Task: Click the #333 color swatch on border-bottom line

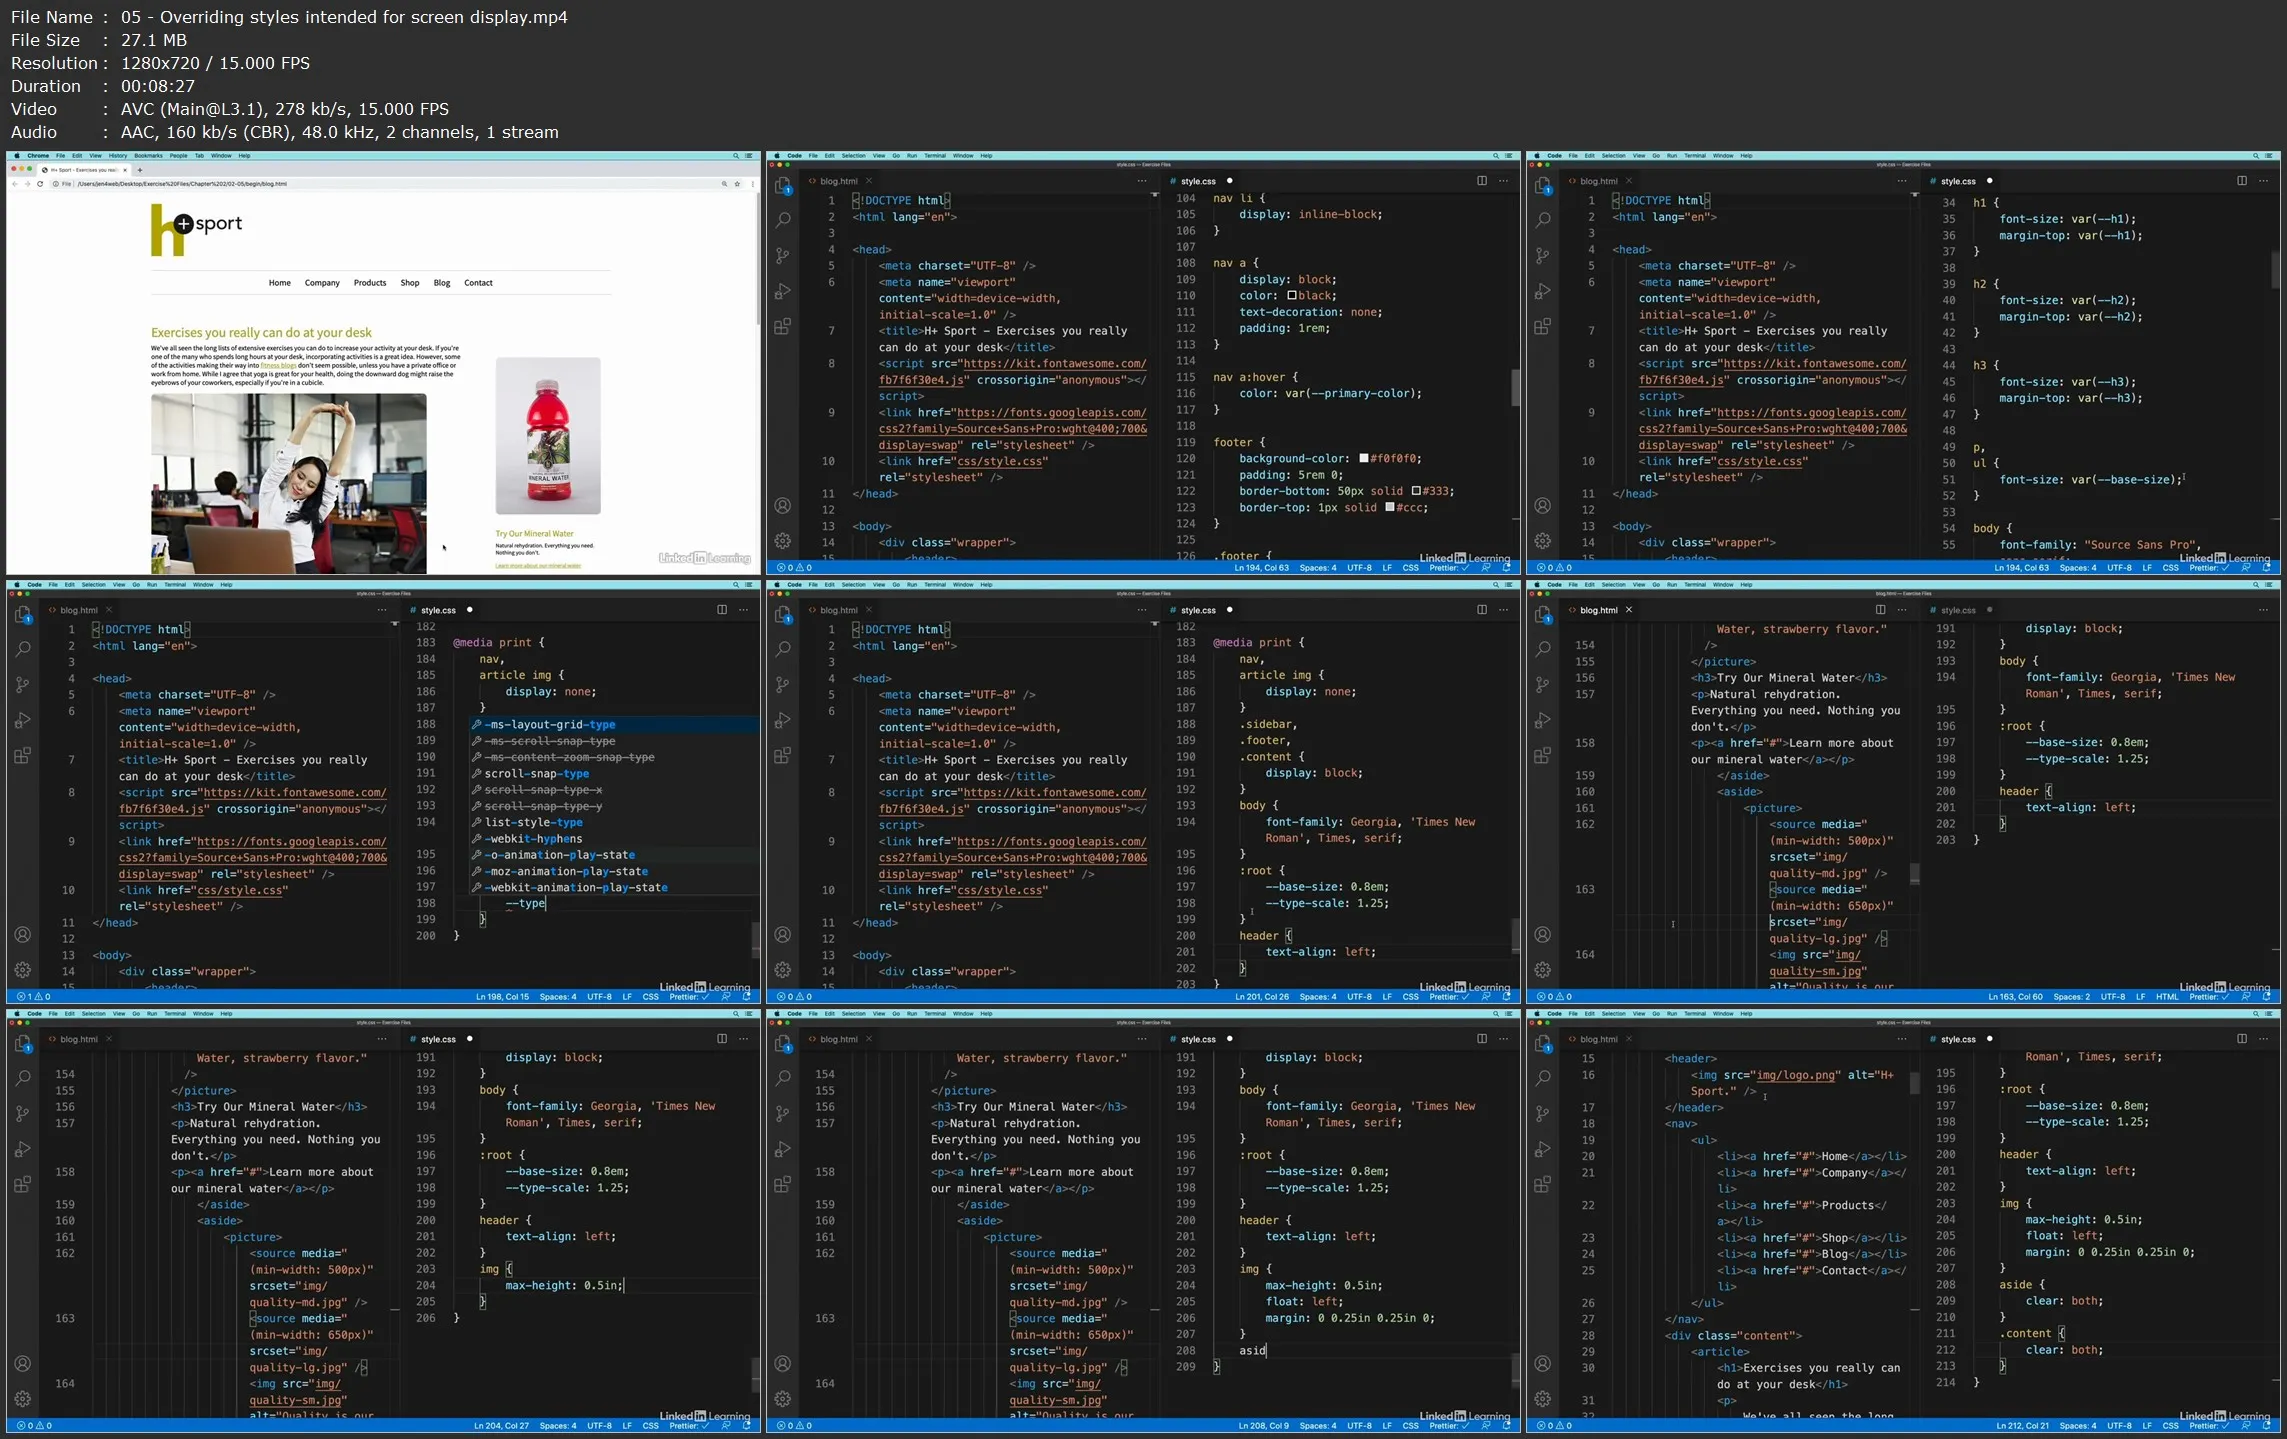Action: (x=1416, y=491)
